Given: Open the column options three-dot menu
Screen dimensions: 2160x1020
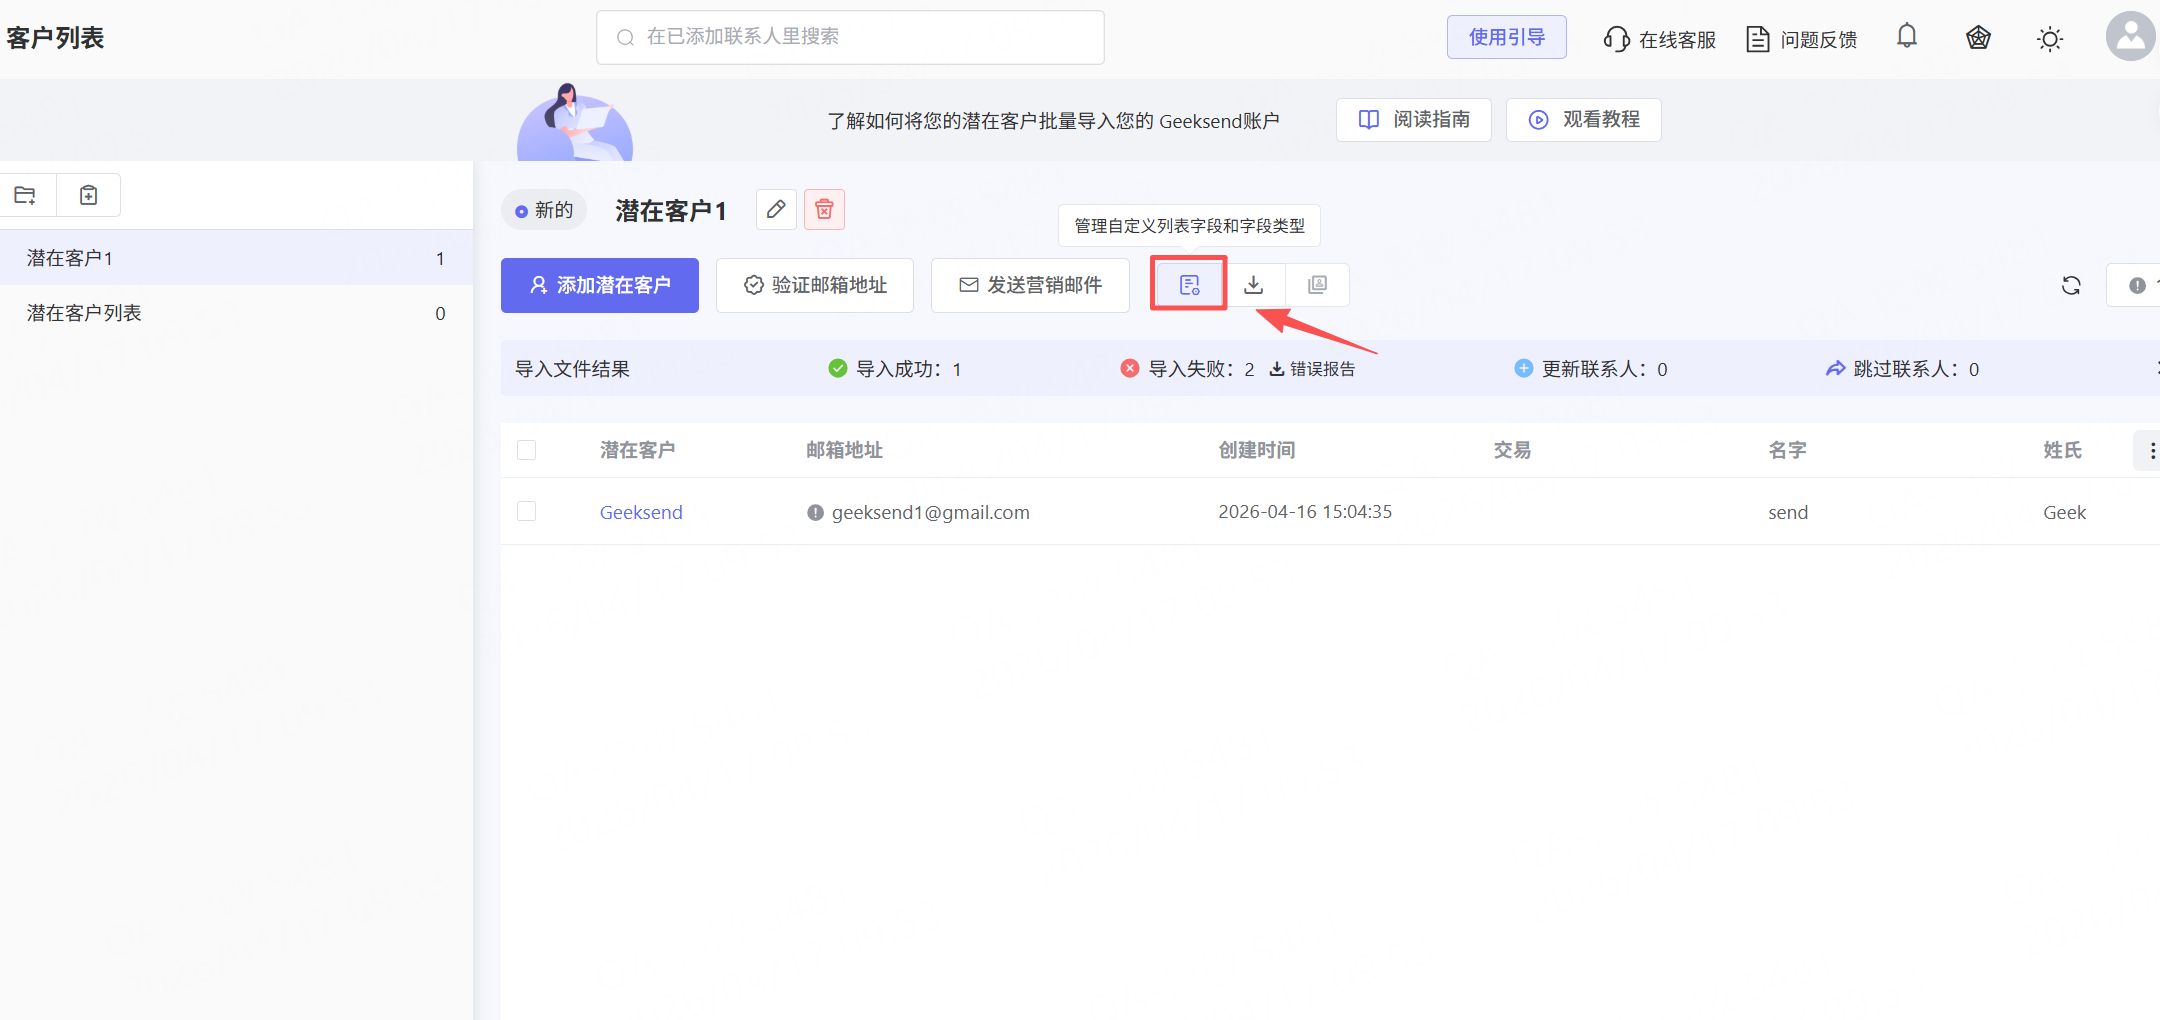Looking at the screenshot, I should [x=2151, y=451].
